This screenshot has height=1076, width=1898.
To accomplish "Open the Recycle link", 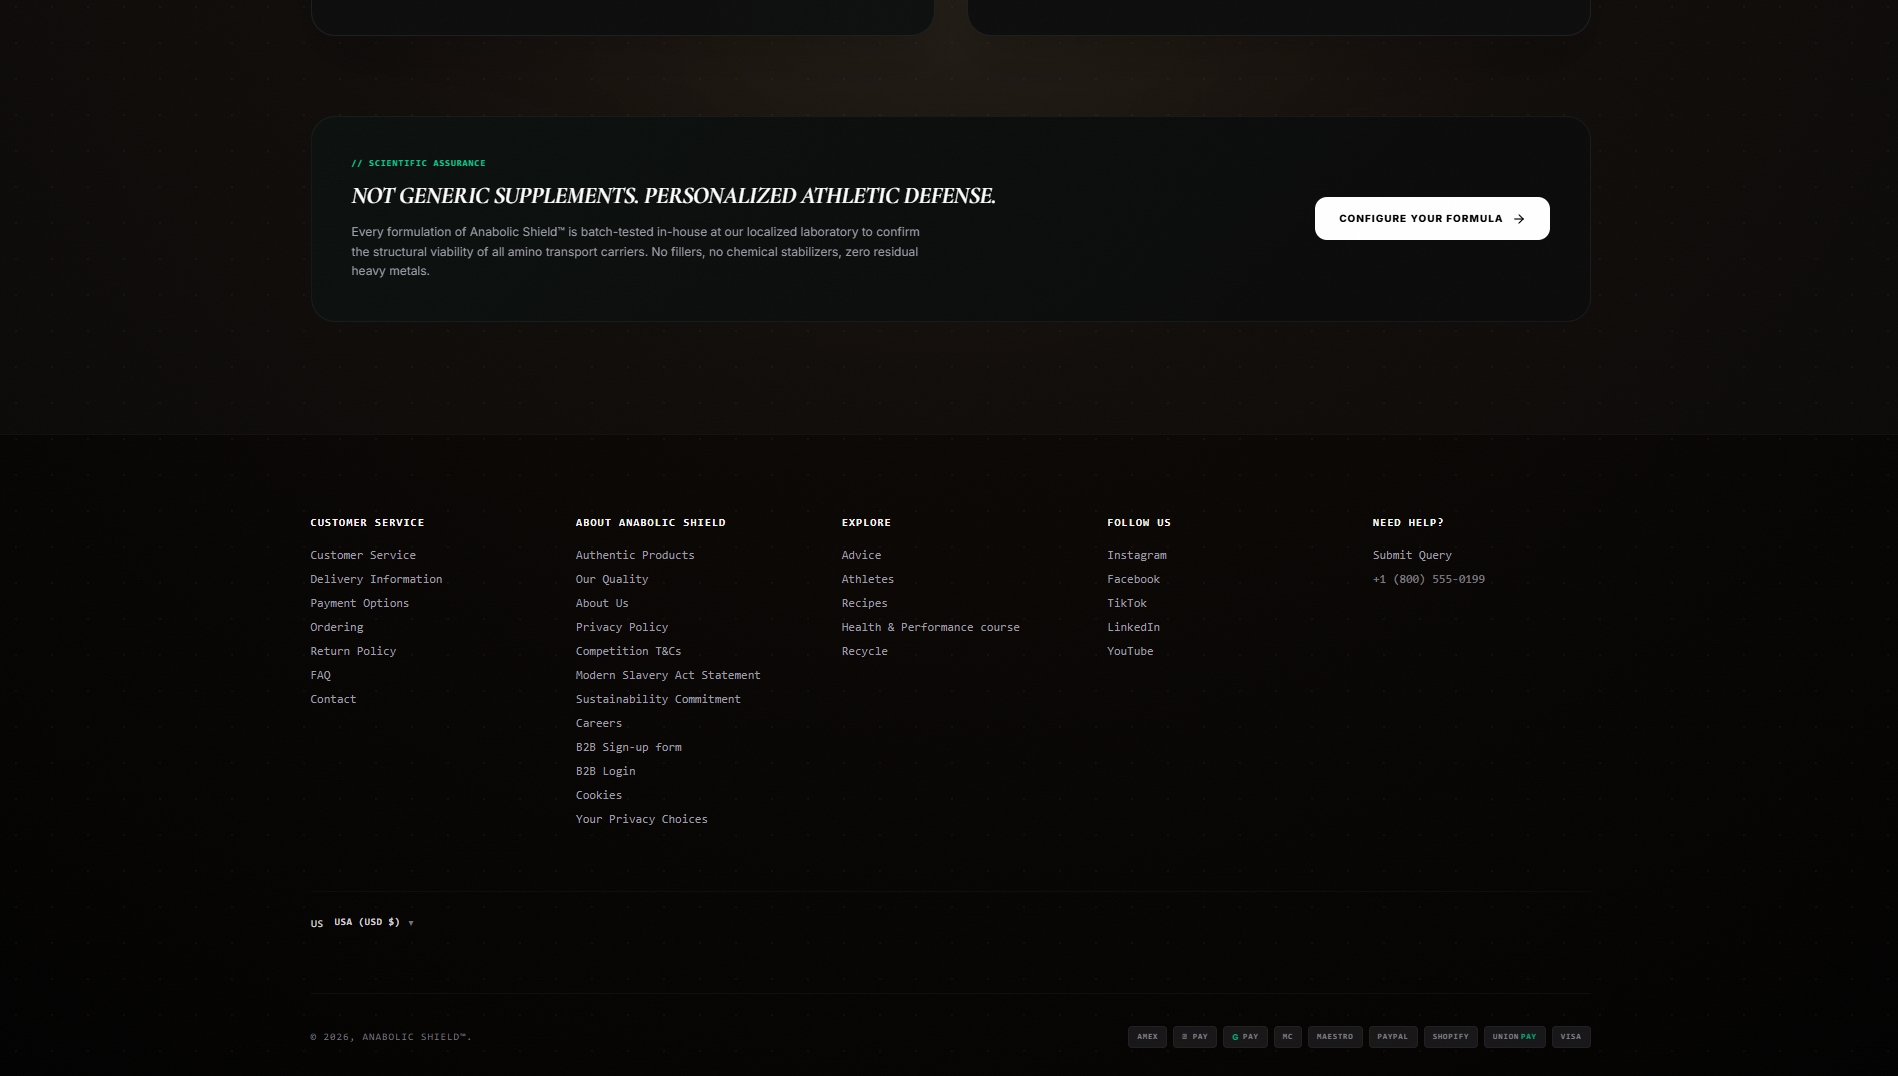I will (x=864, y=651).
